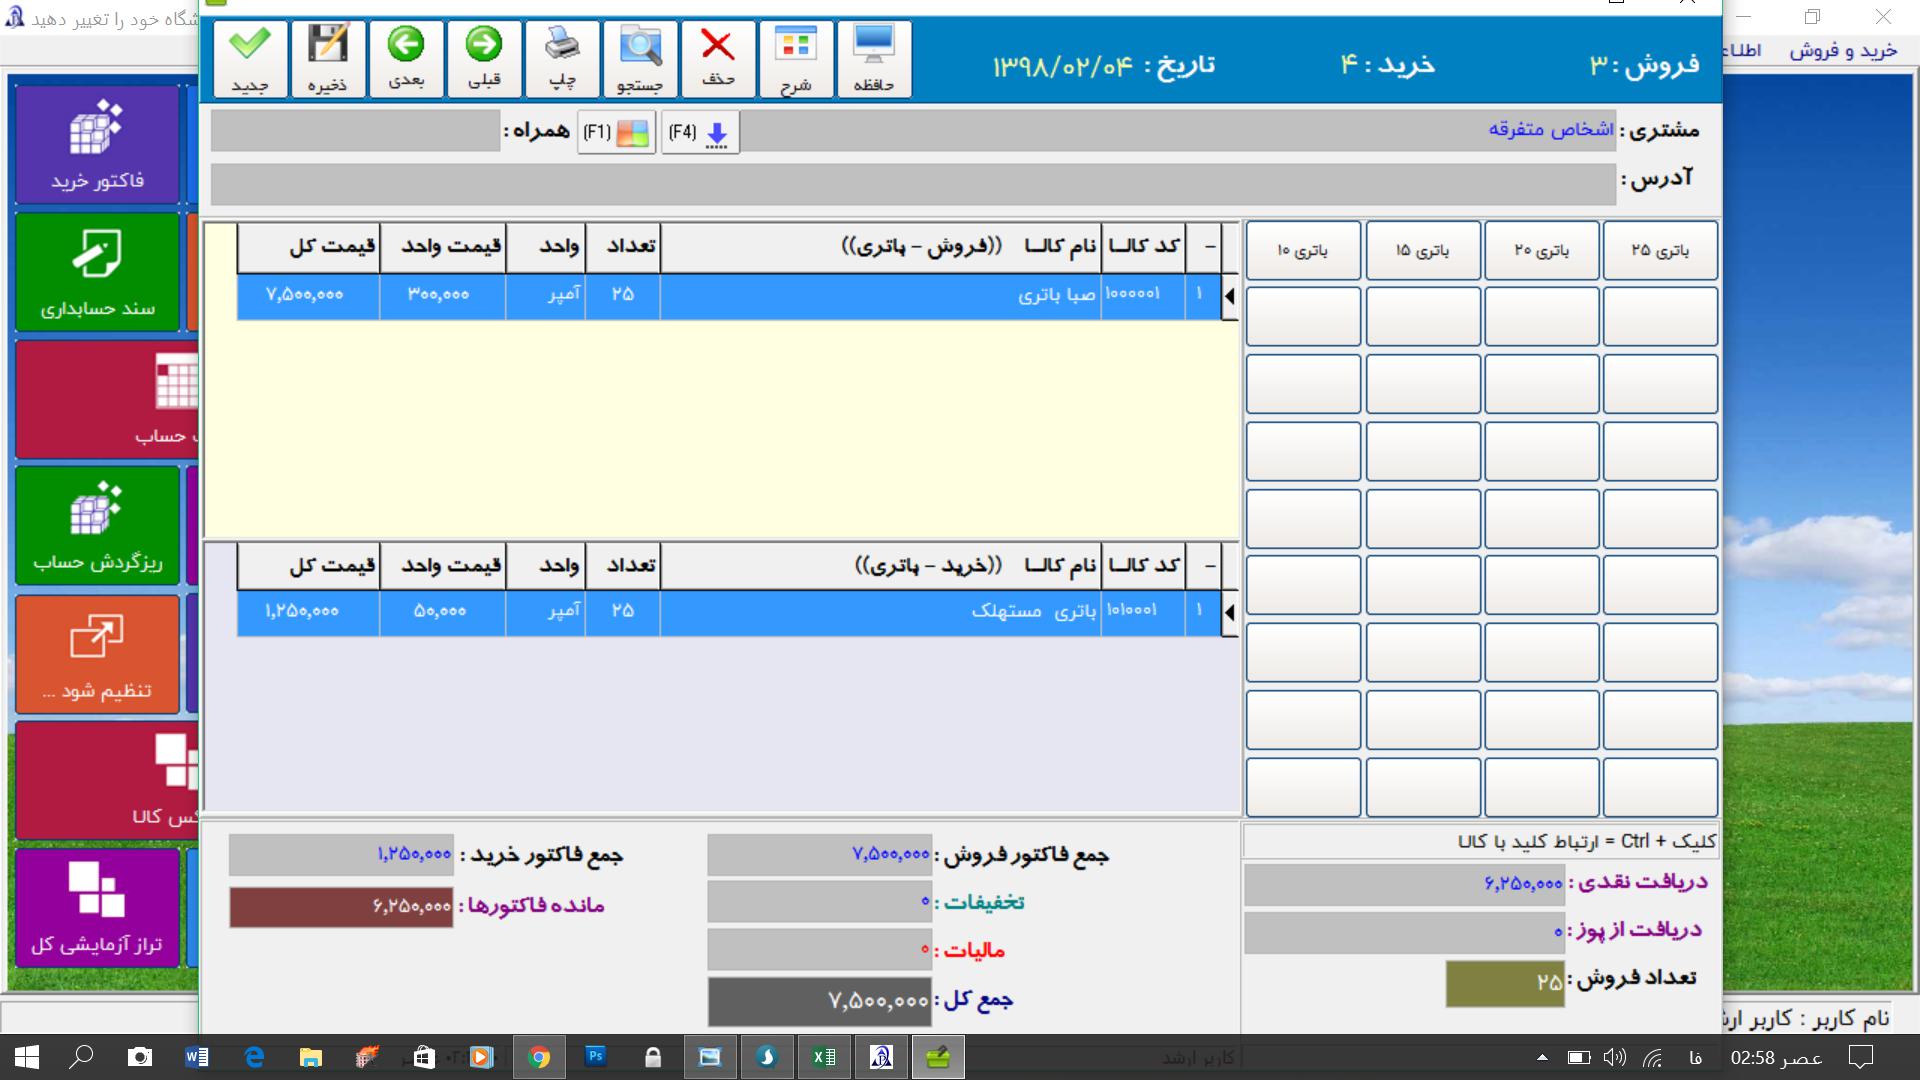Click the حافظه (memory) monitor icon
The height and width of the screenshot is (1080, 1920).
(874, 60)
